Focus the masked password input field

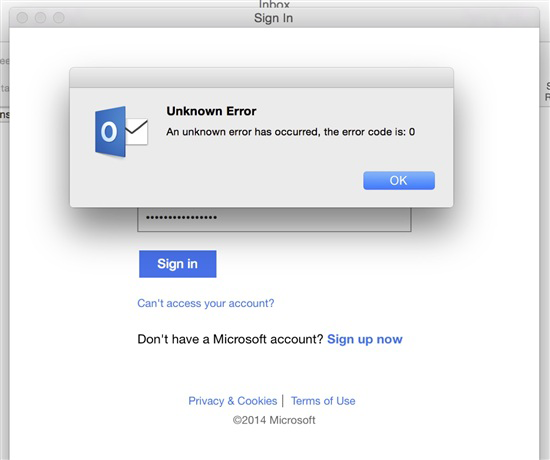(274, 219)
